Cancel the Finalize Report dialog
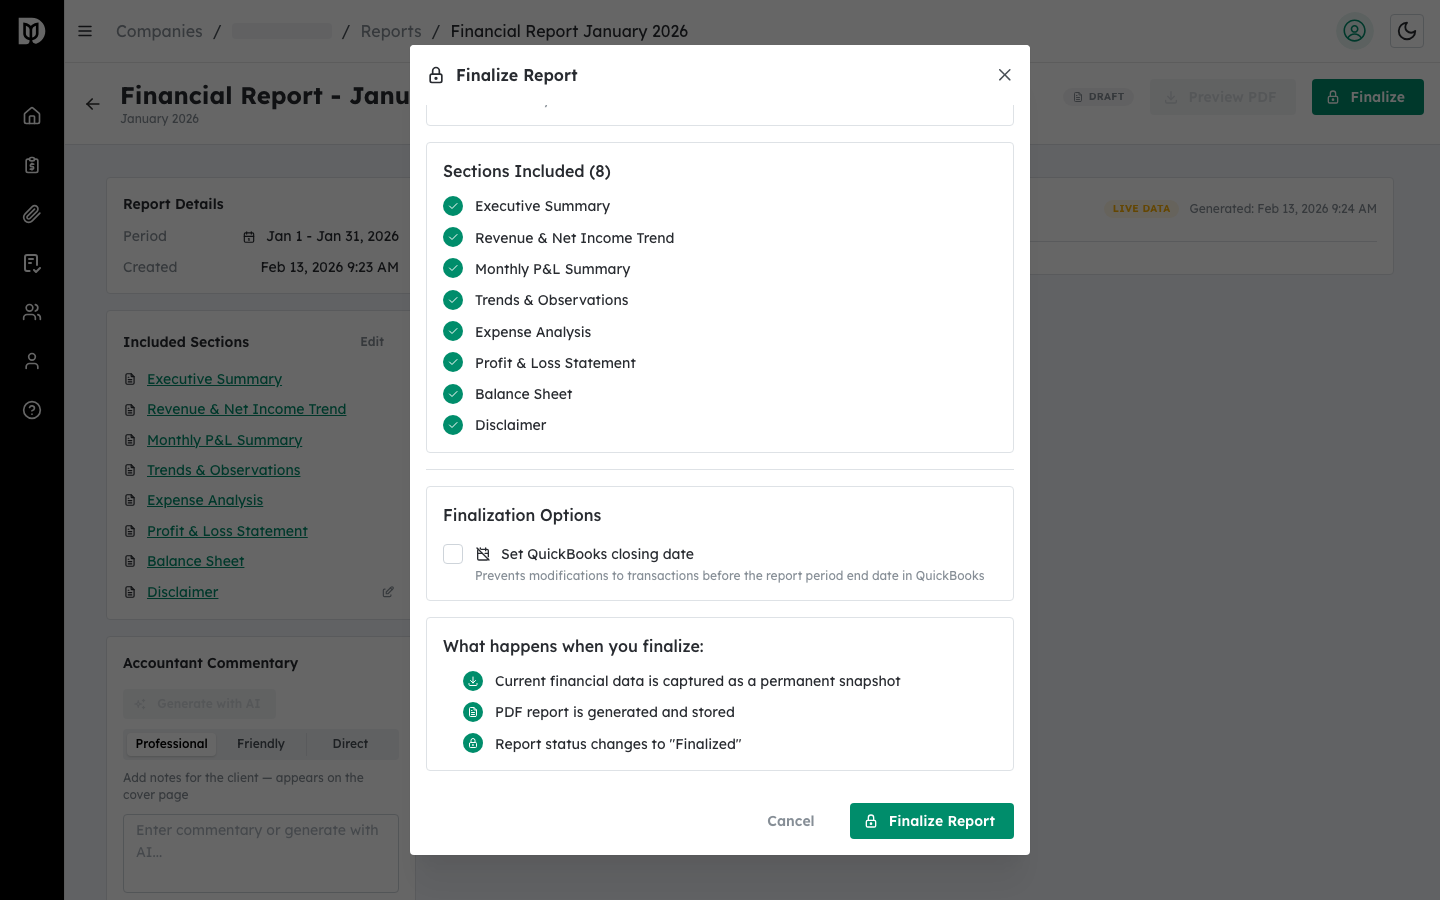 790,820
